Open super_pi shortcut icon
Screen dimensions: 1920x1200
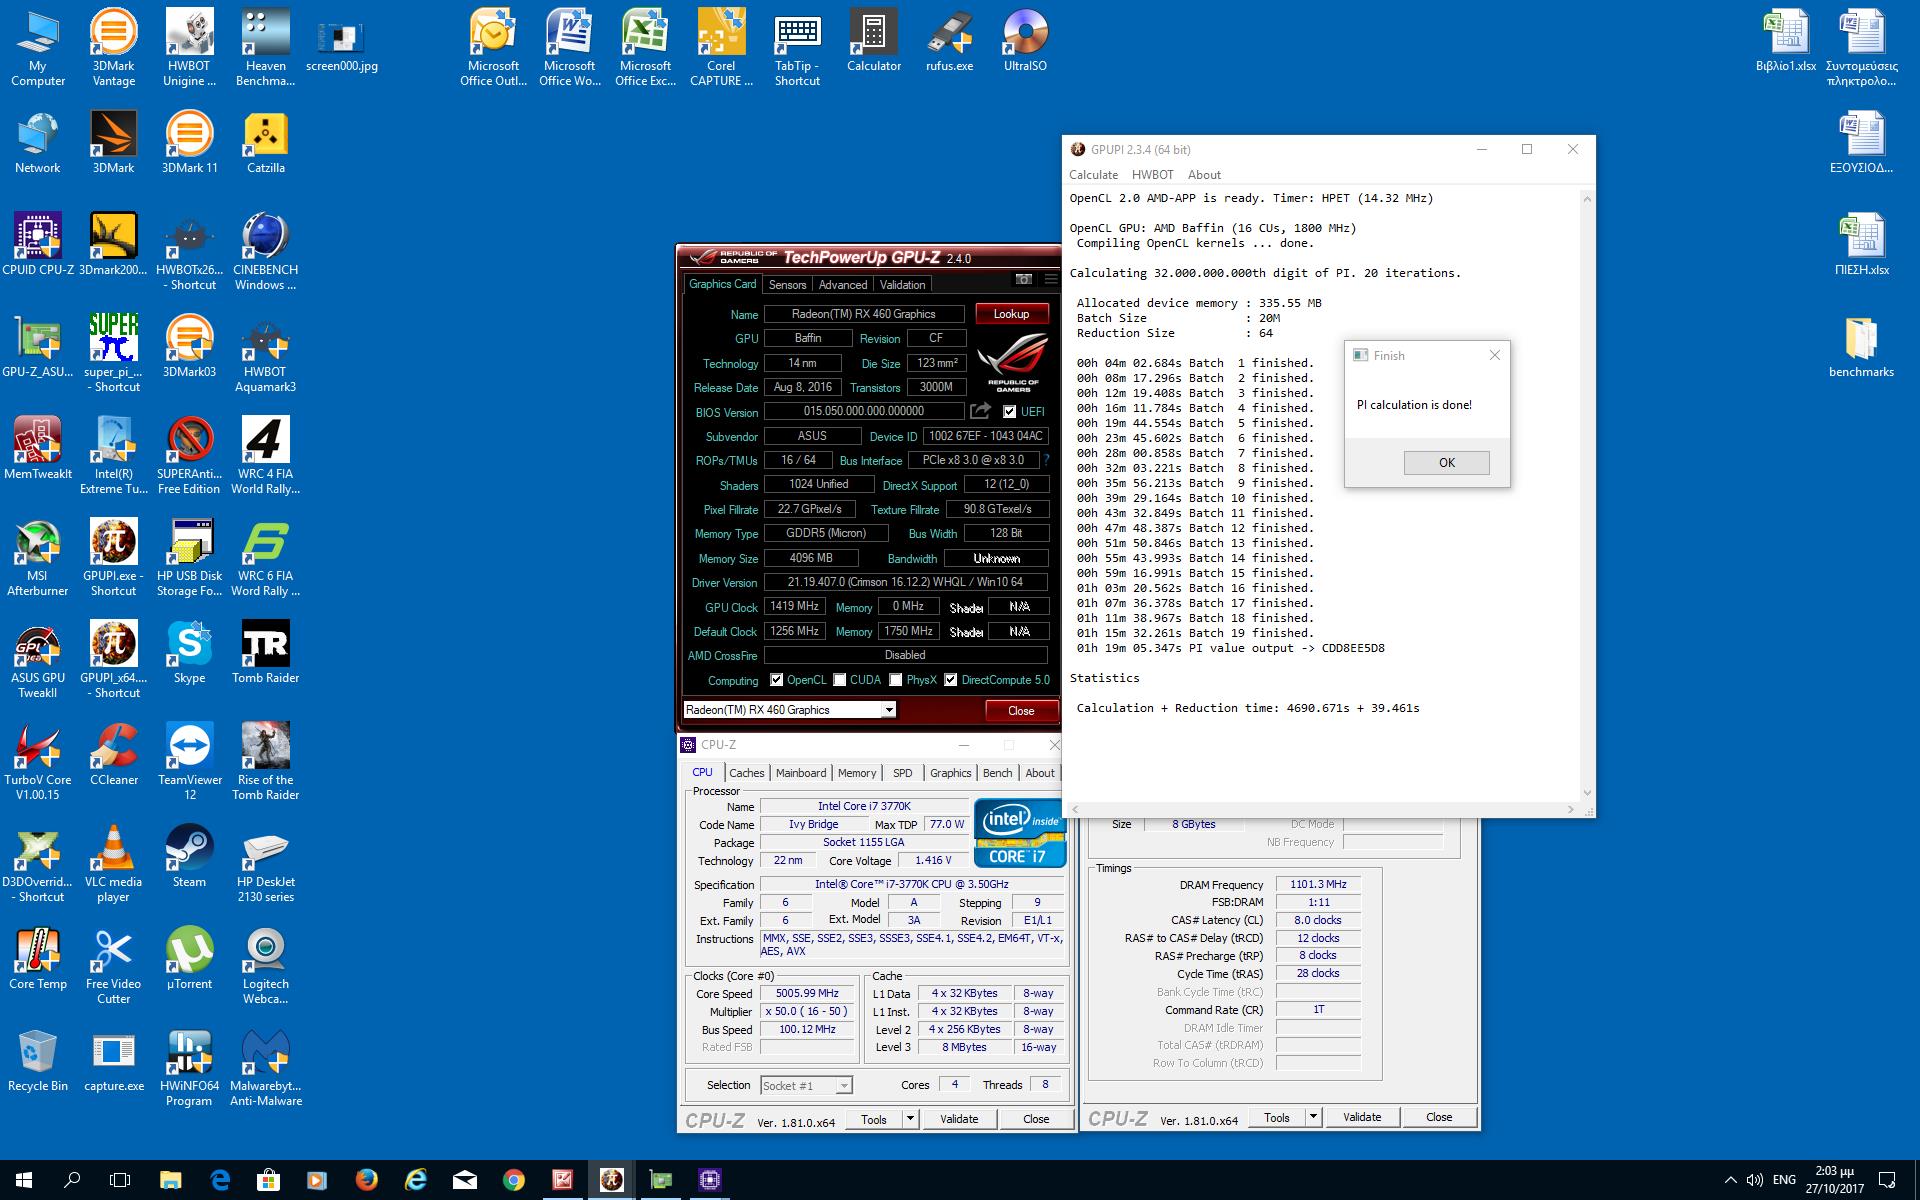(x=113, y=353)
